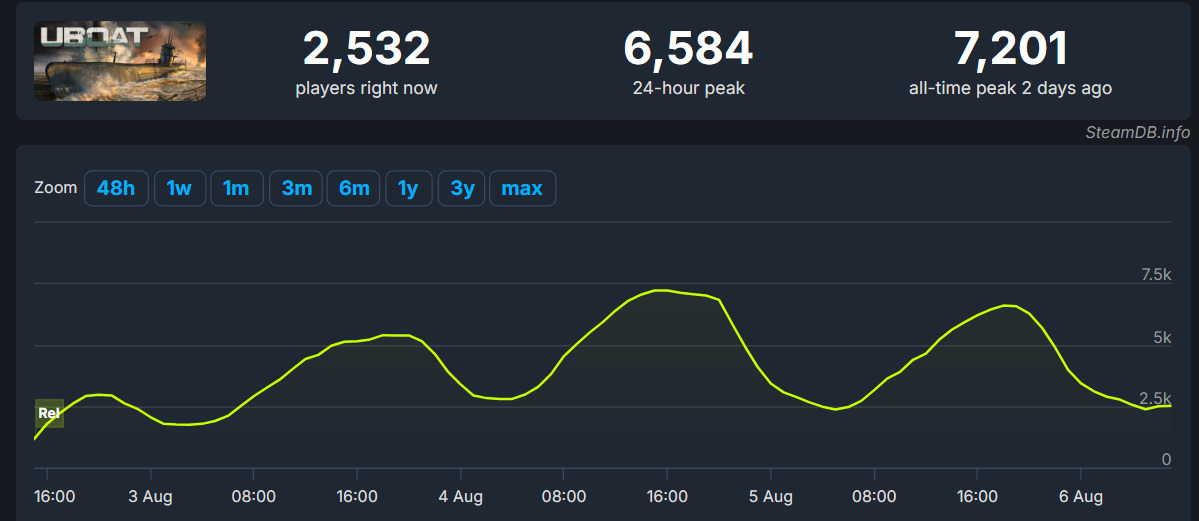Click the 5 Aug date axis label
Viewport: 1199px width, 521px height.
770,496
